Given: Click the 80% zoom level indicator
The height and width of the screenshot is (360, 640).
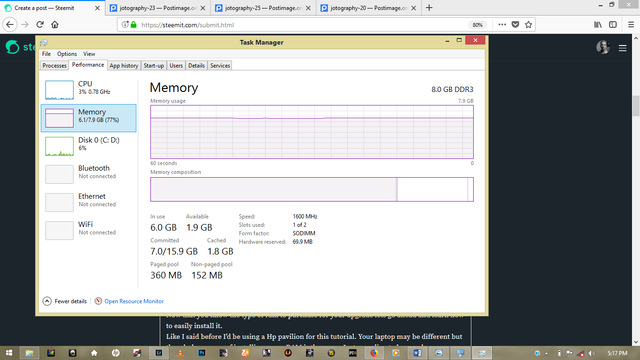Looking at the screenshot, I should point(478,25).
